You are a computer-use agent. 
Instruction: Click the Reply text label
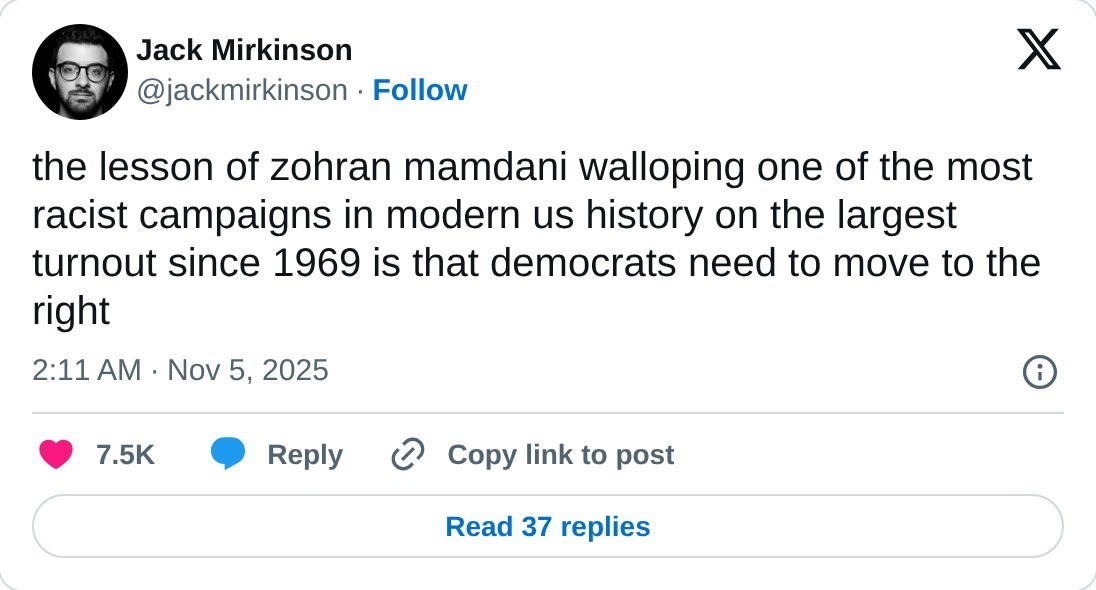(305, 455)
